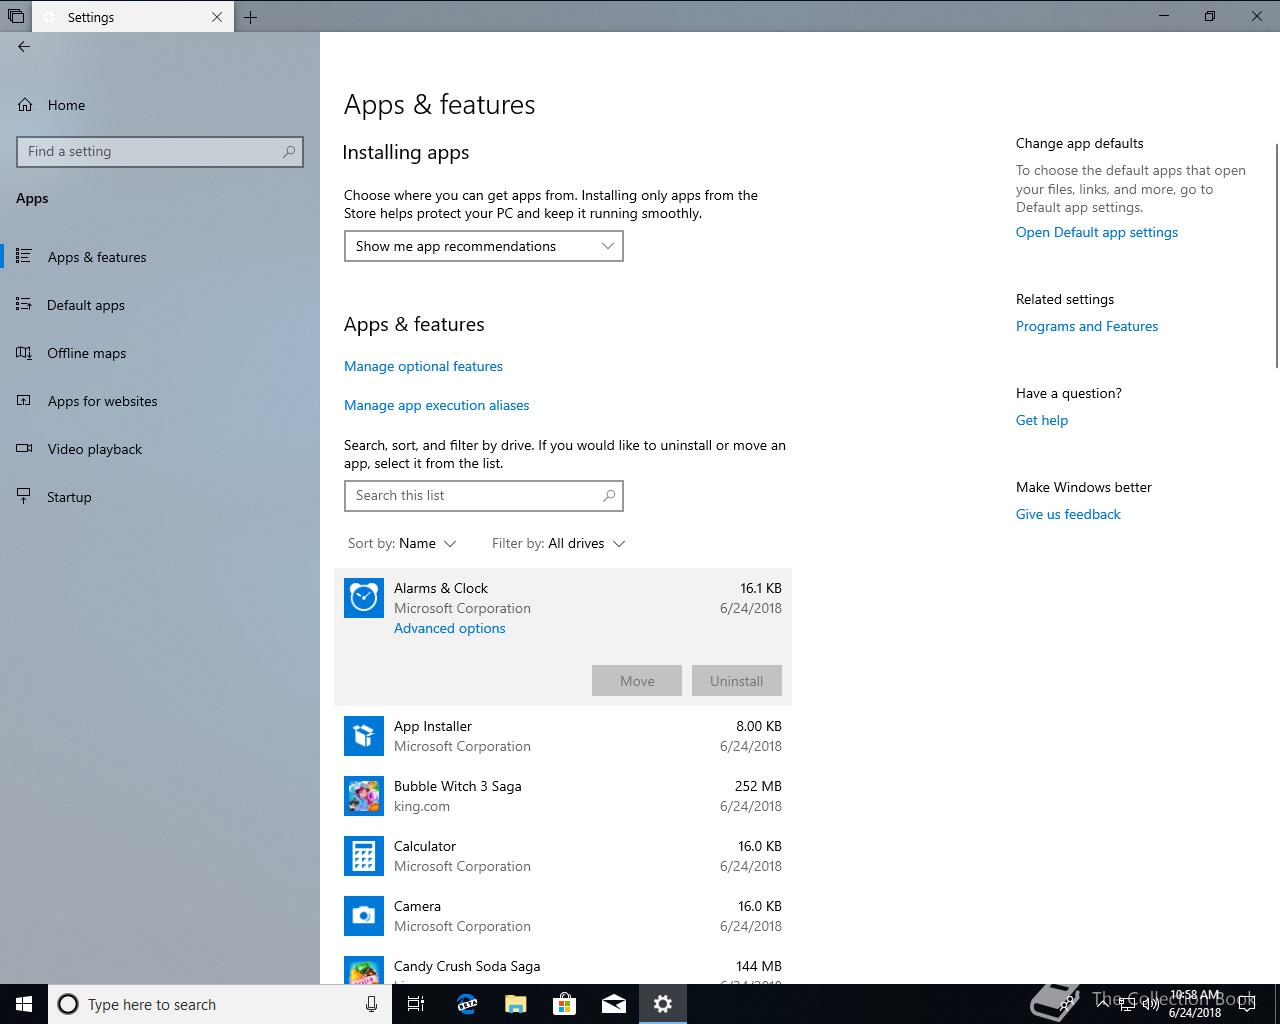The image size is (1280, 1024).
Task: Open Apps & features in sidebar
Action: tap(97, 257)
